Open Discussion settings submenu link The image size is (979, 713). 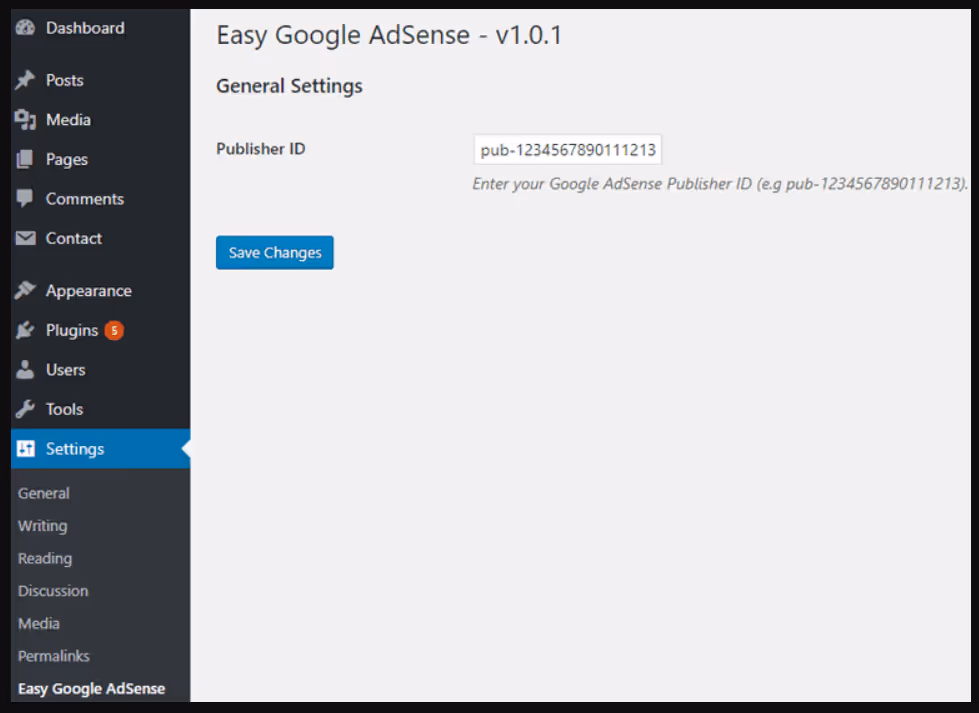coord(53,591)
